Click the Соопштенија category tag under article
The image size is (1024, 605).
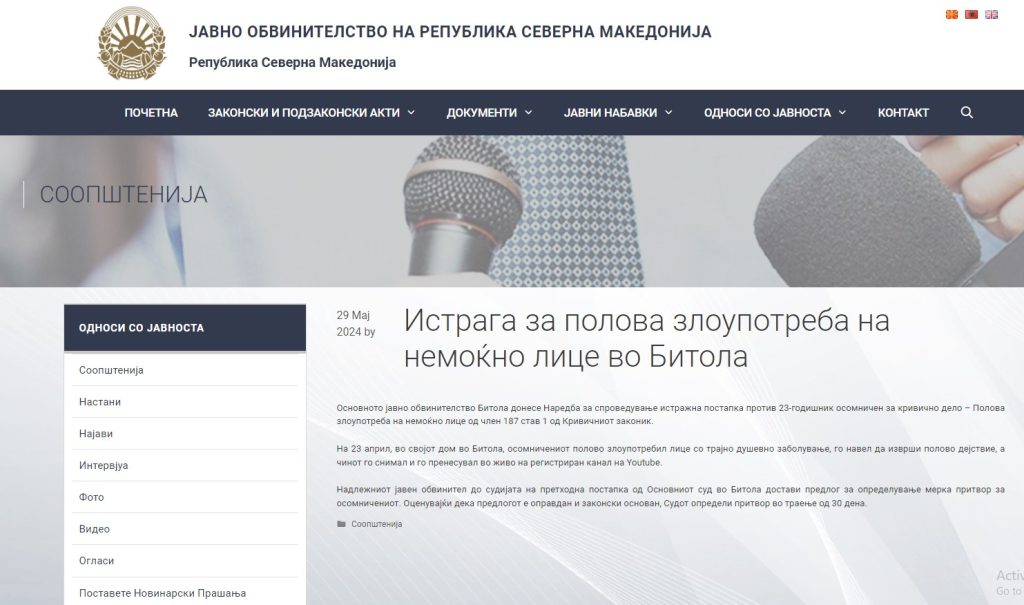pyautogui.click(x=376, y=524)
